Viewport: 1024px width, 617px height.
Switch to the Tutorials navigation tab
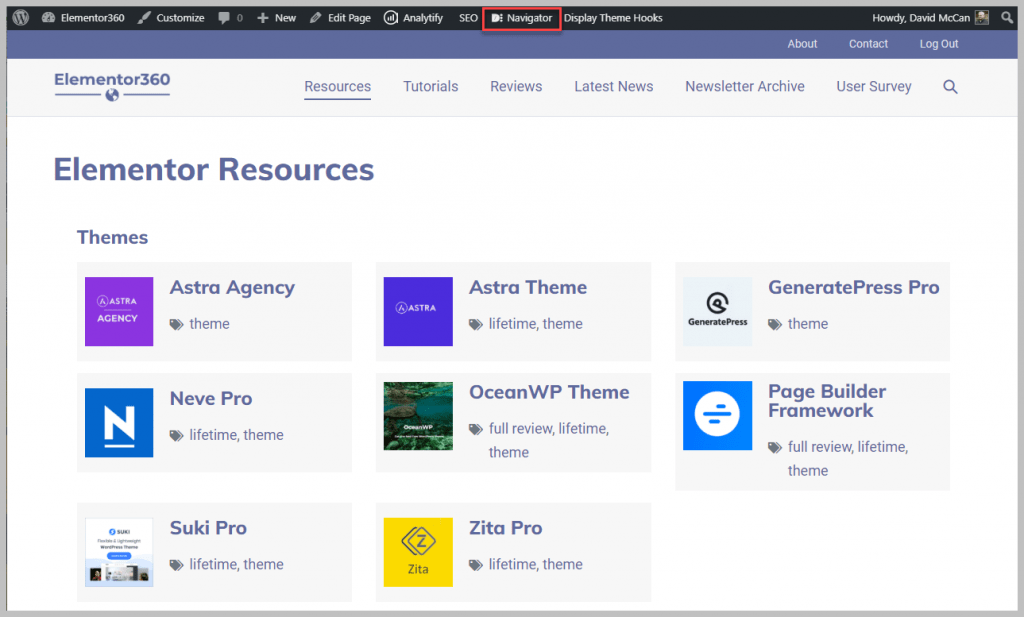coord(430,87)
